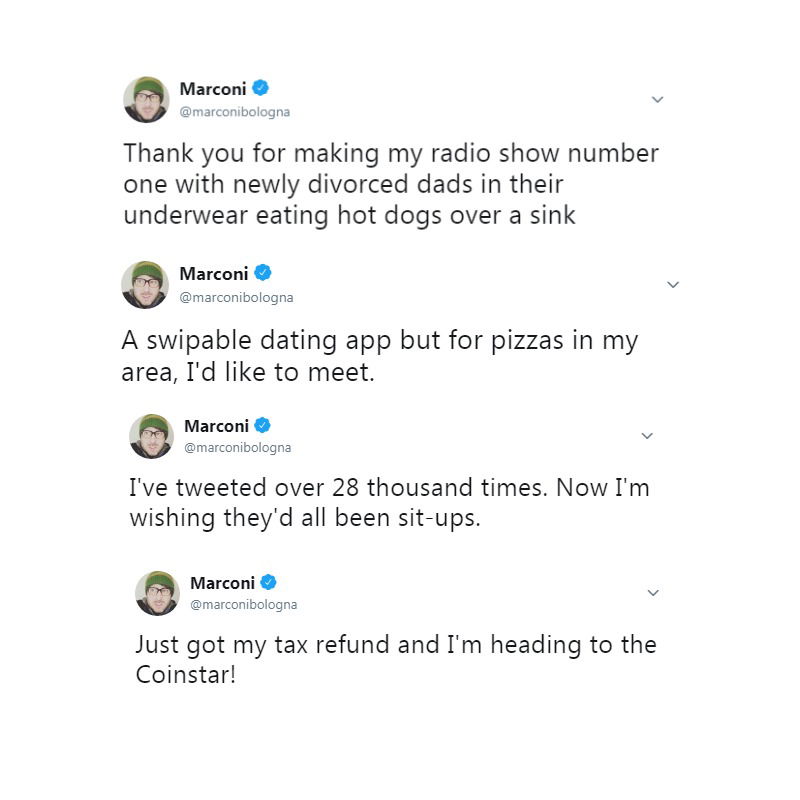Viewport: 800px width, 800px height.
Task: Click verified checkmark on pizza dating tweet
Action: (263, 273)
